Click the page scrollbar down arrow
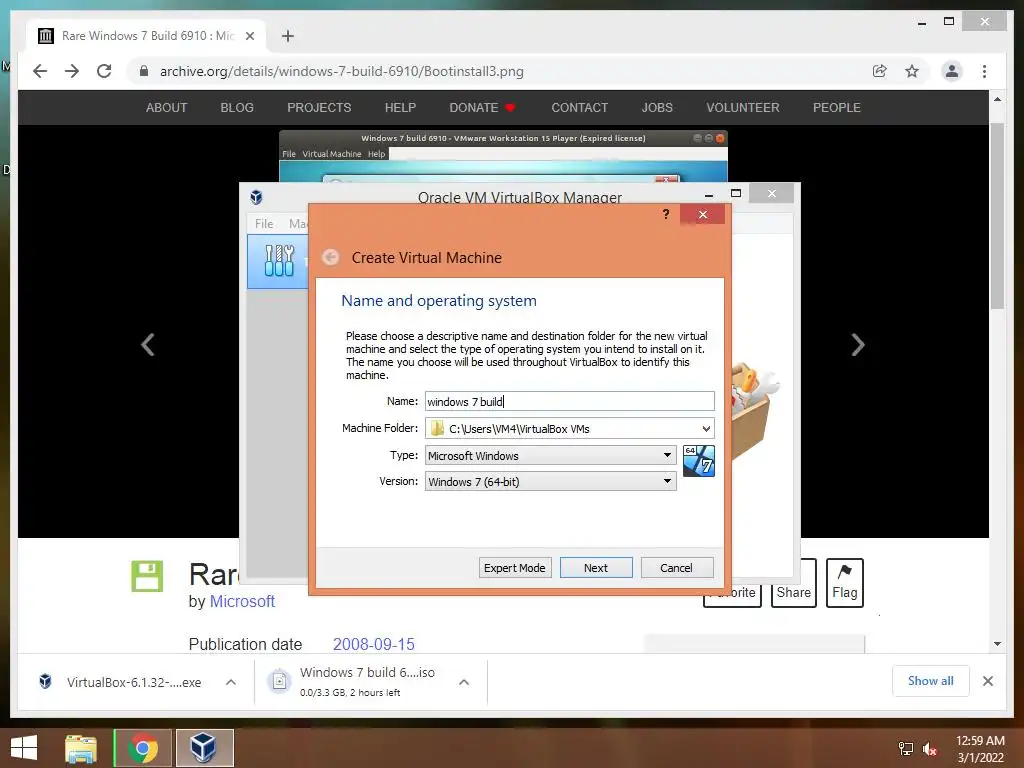Screen dimensions: 1024x768 997,644
